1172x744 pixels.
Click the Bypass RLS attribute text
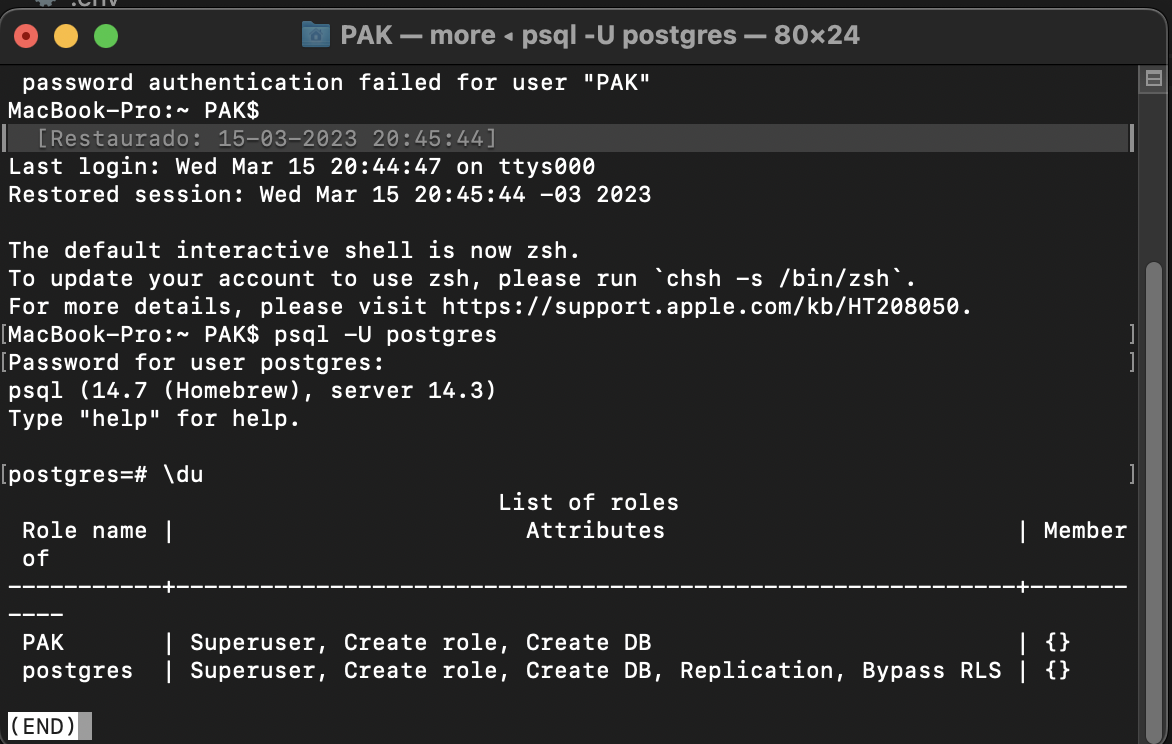[930, 670]
